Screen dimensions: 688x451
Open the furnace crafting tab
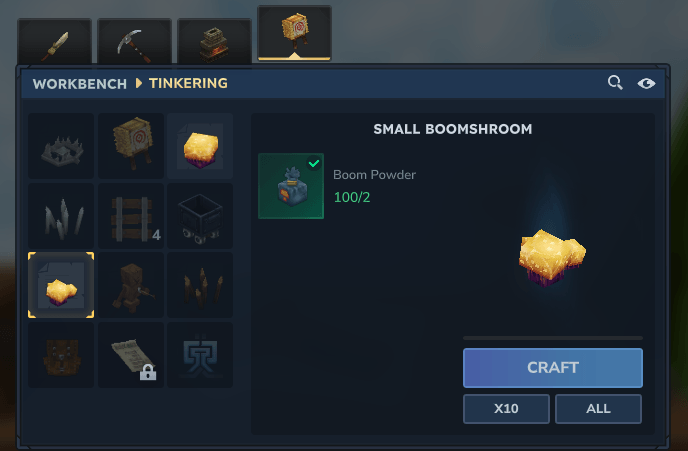pyautogui.click(x=214, y=44)
